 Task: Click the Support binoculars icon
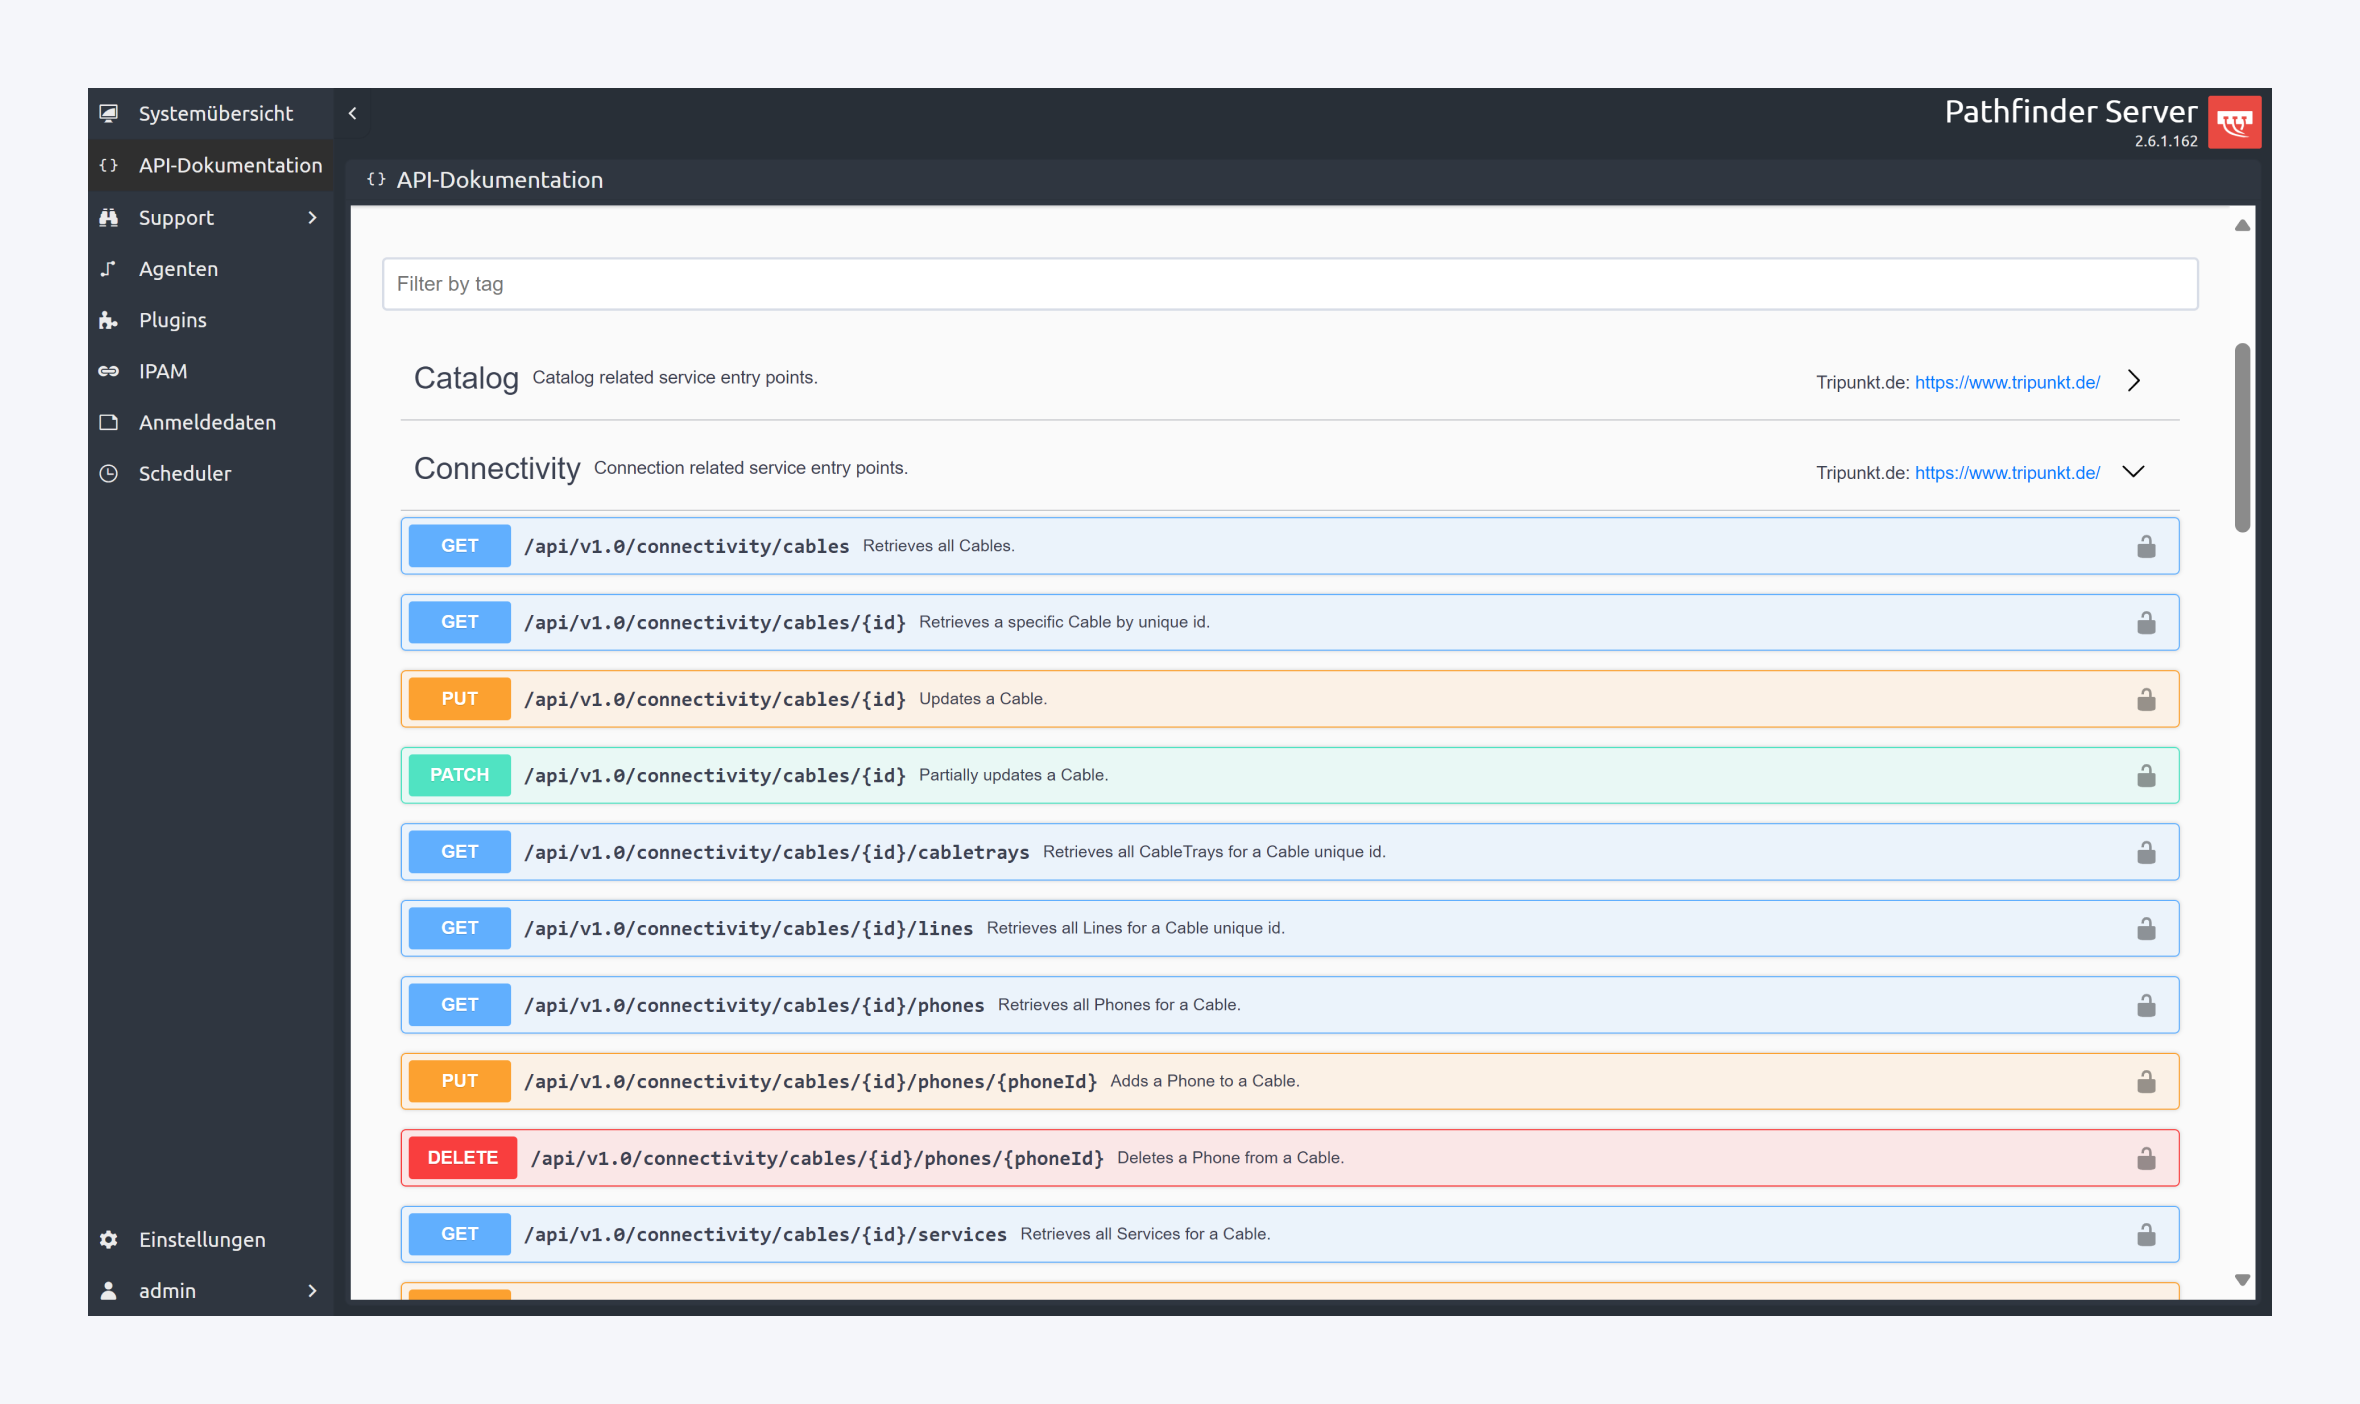[109, 217]
